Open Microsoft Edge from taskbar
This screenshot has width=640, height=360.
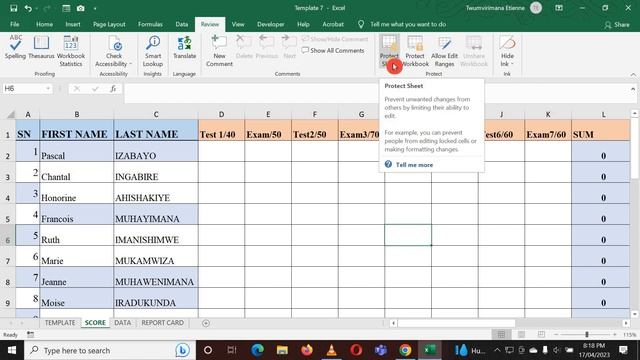click(x=258, y=350)
